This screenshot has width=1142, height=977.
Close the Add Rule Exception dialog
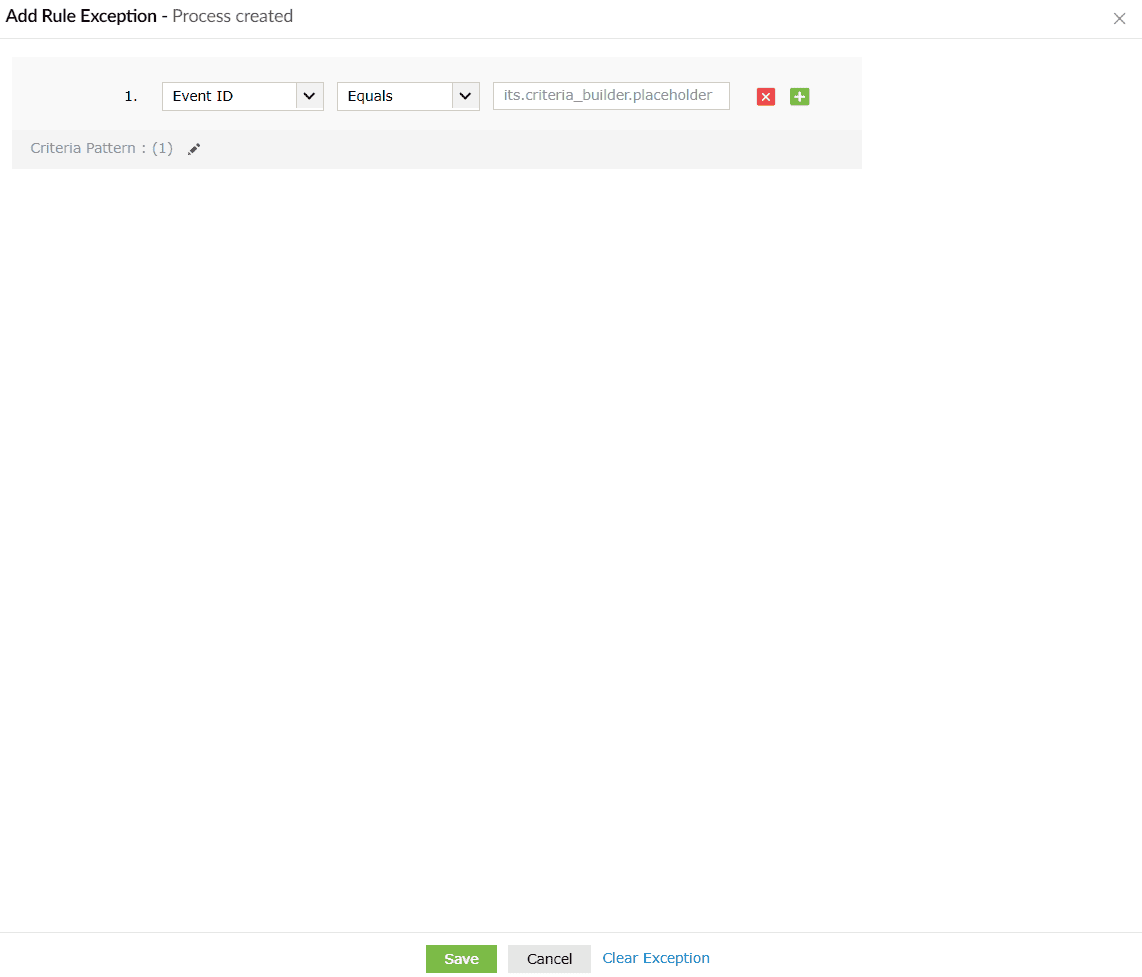[1119, 18]
